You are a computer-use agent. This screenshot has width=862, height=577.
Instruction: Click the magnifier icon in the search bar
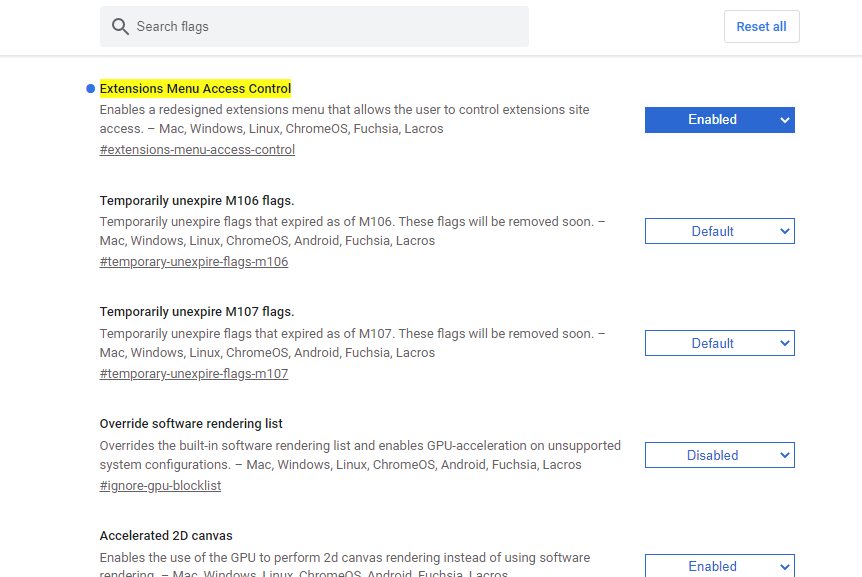tap(120, 27)
